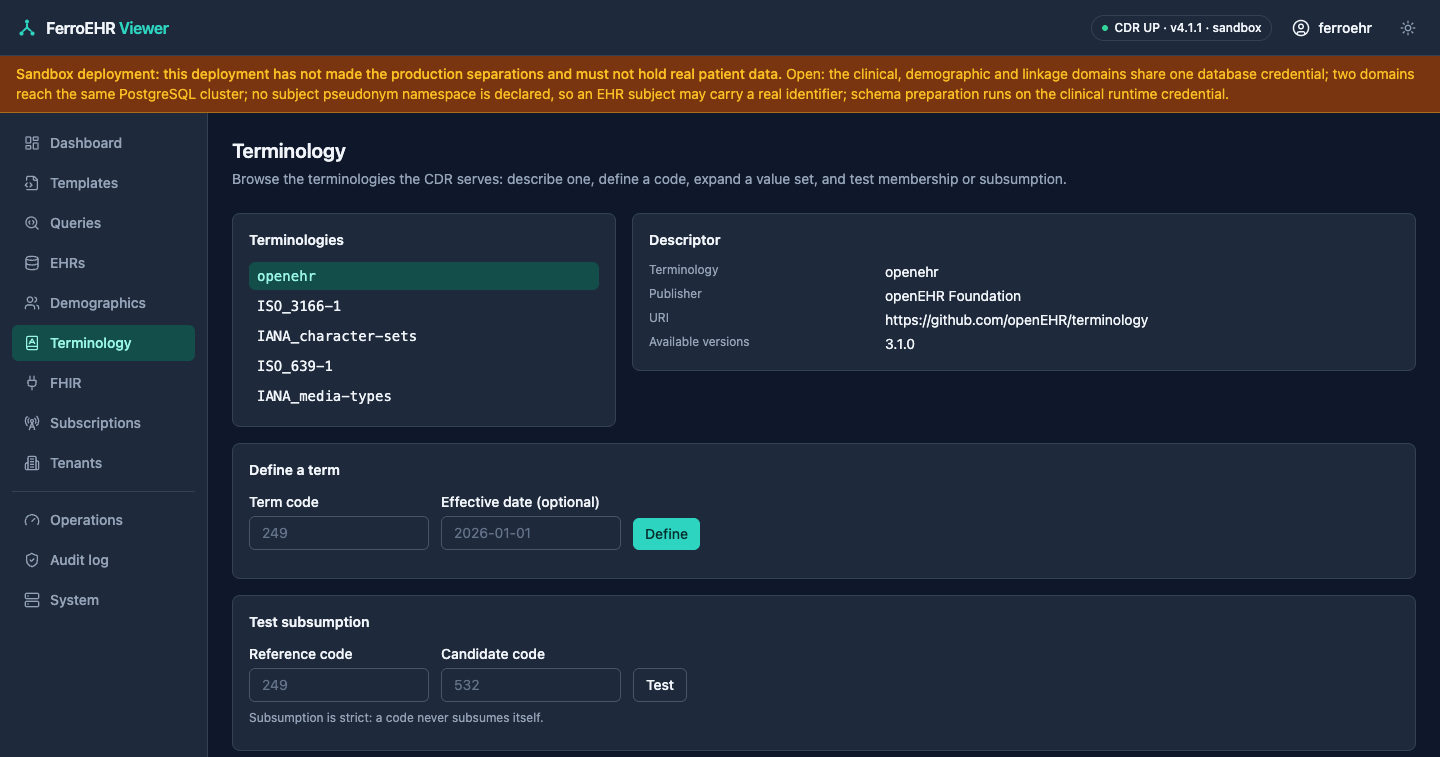This screenshot has height=757, width=1440.
Task: Click the publisher value openEHR Foundation
Action: click(x=953, y=296)
